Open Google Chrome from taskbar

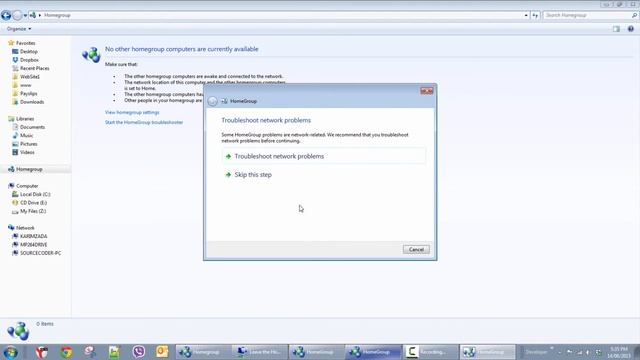[x=66, y=352]
